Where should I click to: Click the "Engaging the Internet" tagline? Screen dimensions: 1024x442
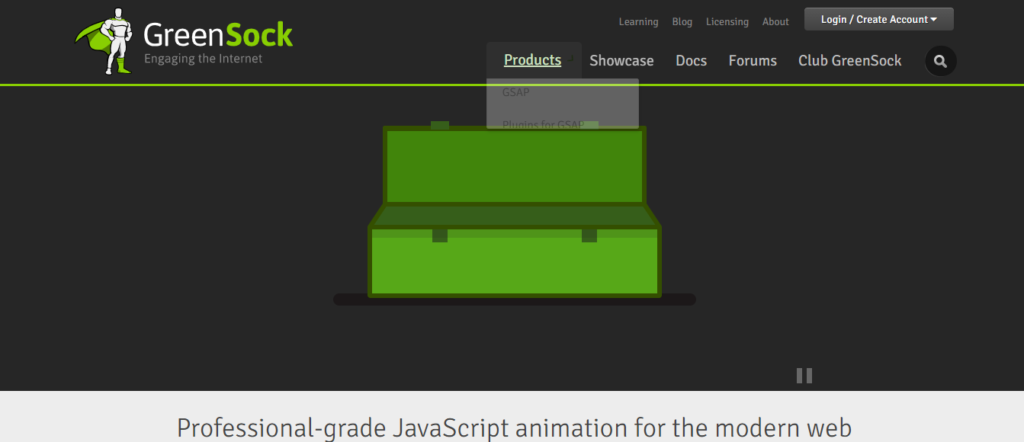(203, 59)
